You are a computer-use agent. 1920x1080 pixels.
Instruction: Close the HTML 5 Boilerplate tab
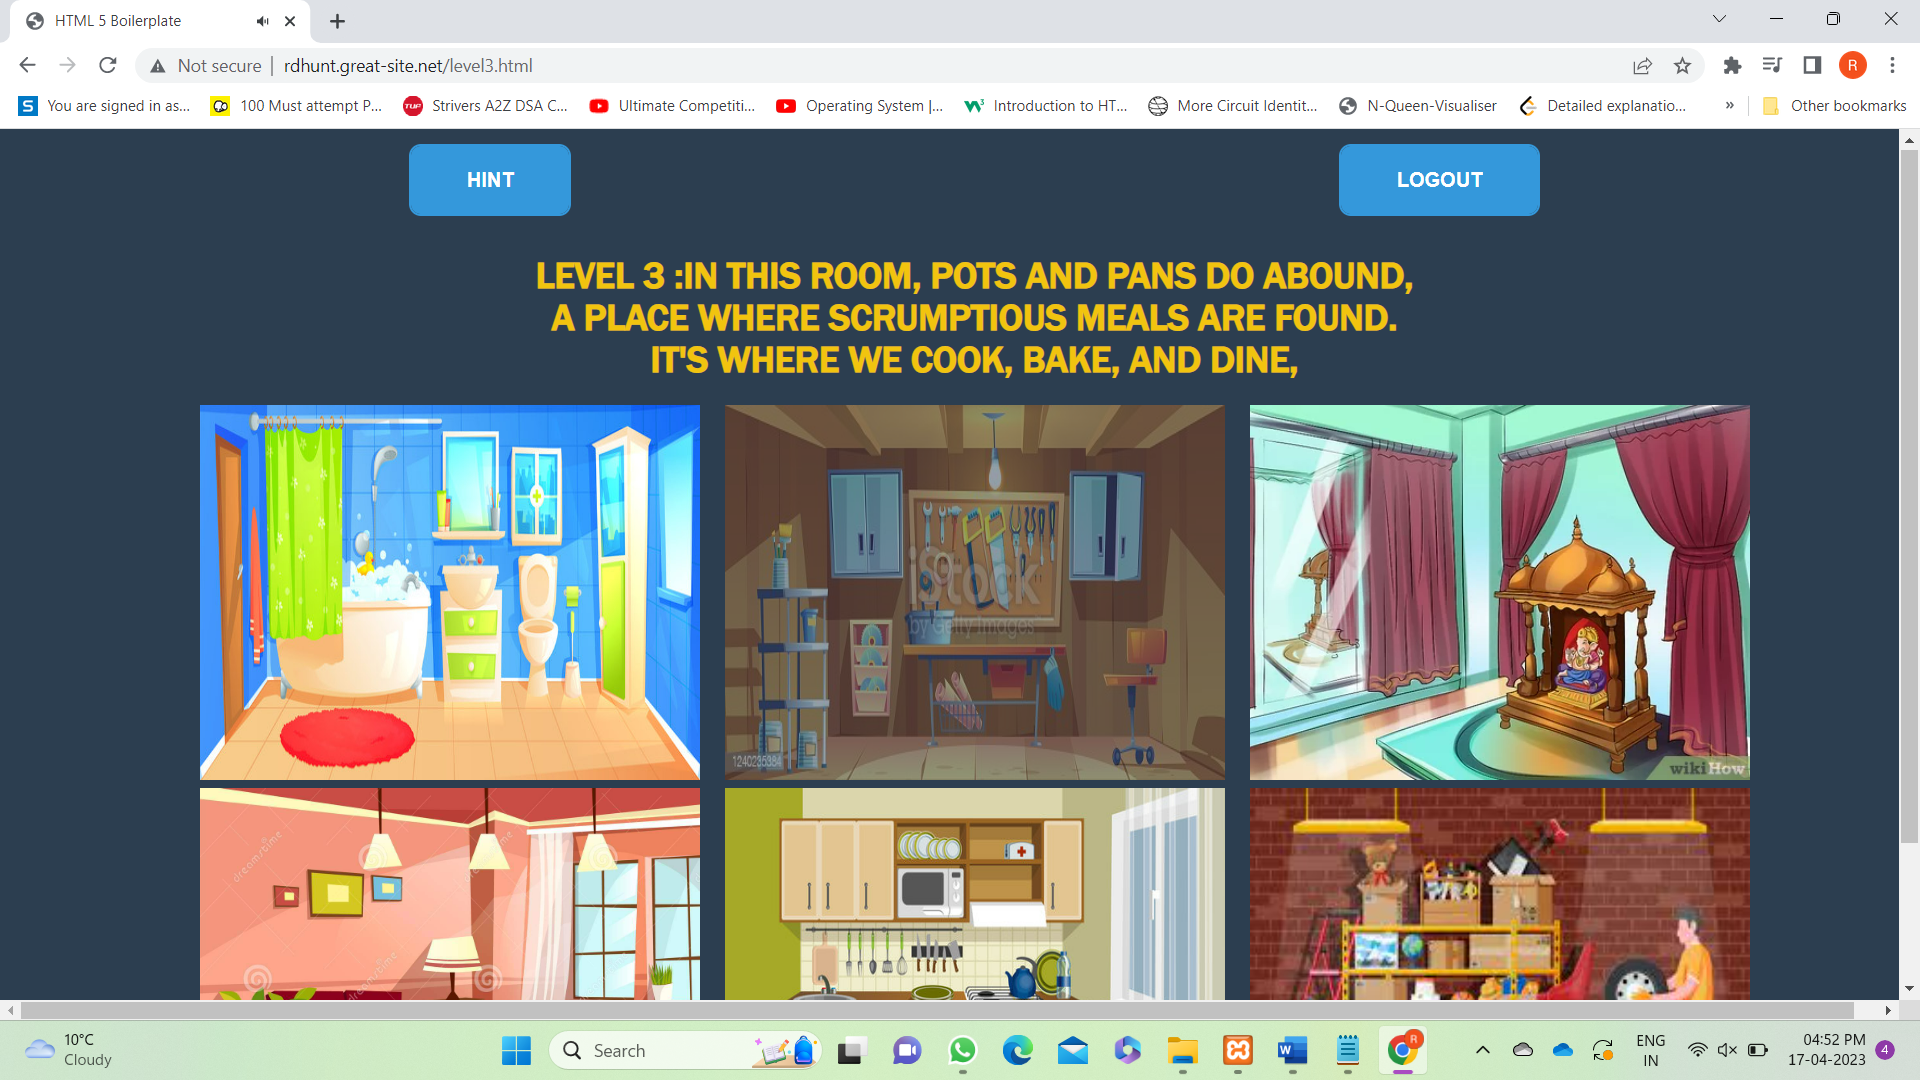coord(290,21)
